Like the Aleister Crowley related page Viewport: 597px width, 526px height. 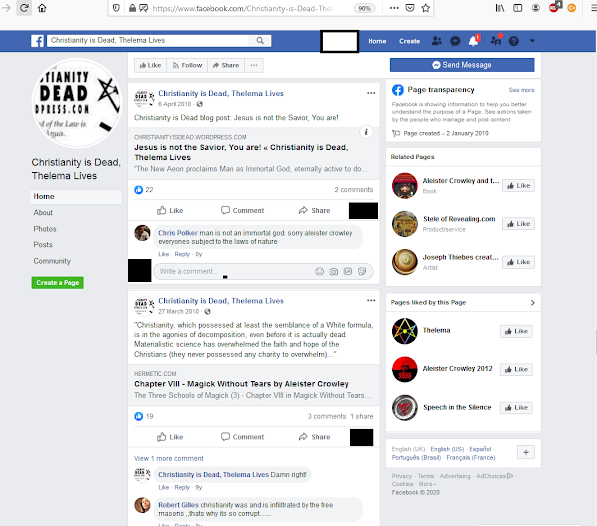tap(518, 186)
